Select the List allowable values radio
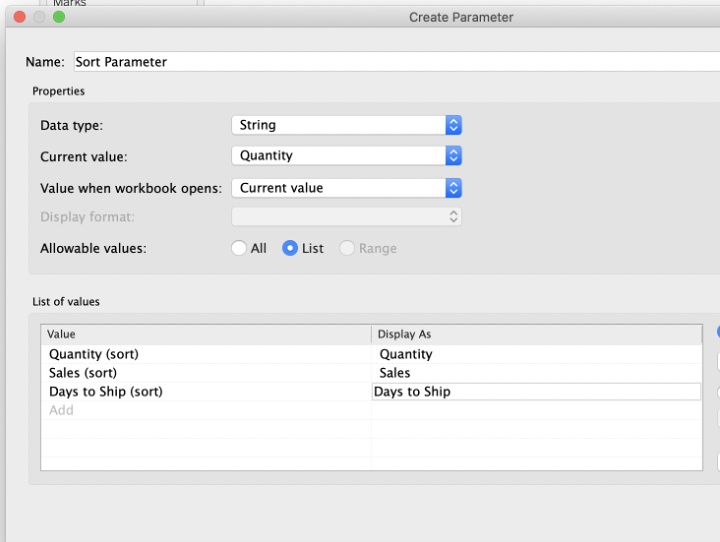The image size is (720, 542). coord(290,248)
